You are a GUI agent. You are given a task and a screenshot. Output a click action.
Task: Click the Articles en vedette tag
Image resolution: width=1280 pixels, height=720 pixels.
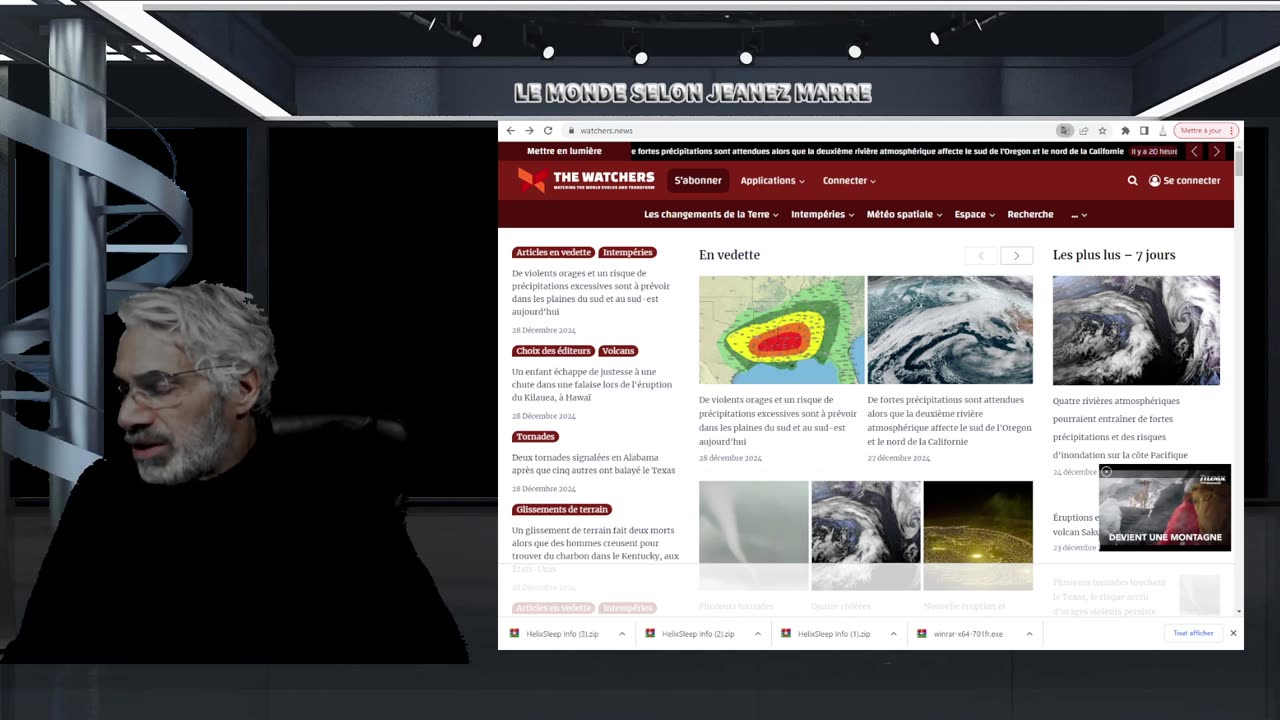click(x=554, y=253)
